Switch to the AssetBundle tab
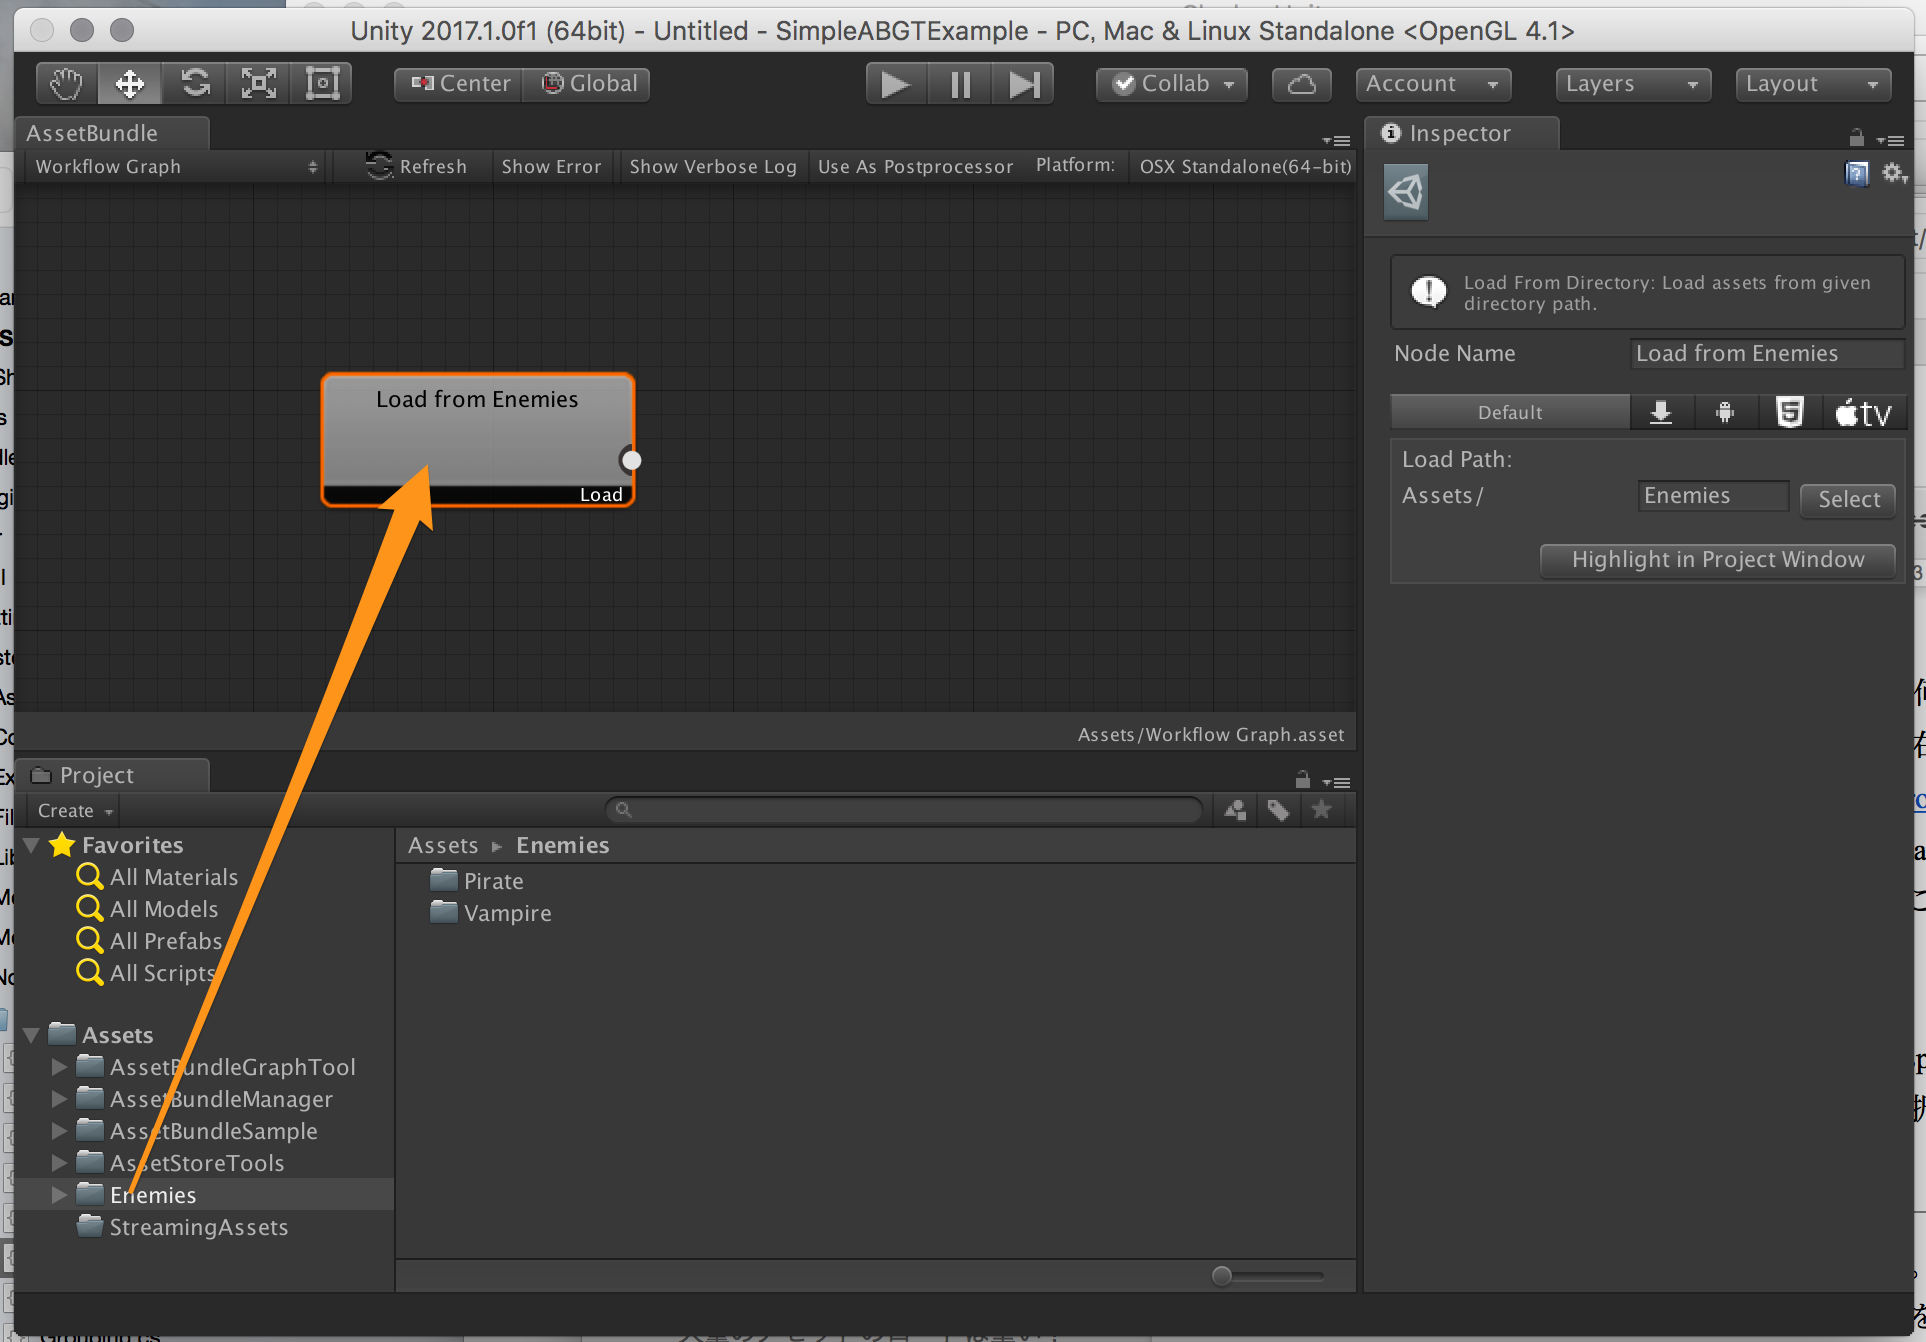 [x=111, y=133]
